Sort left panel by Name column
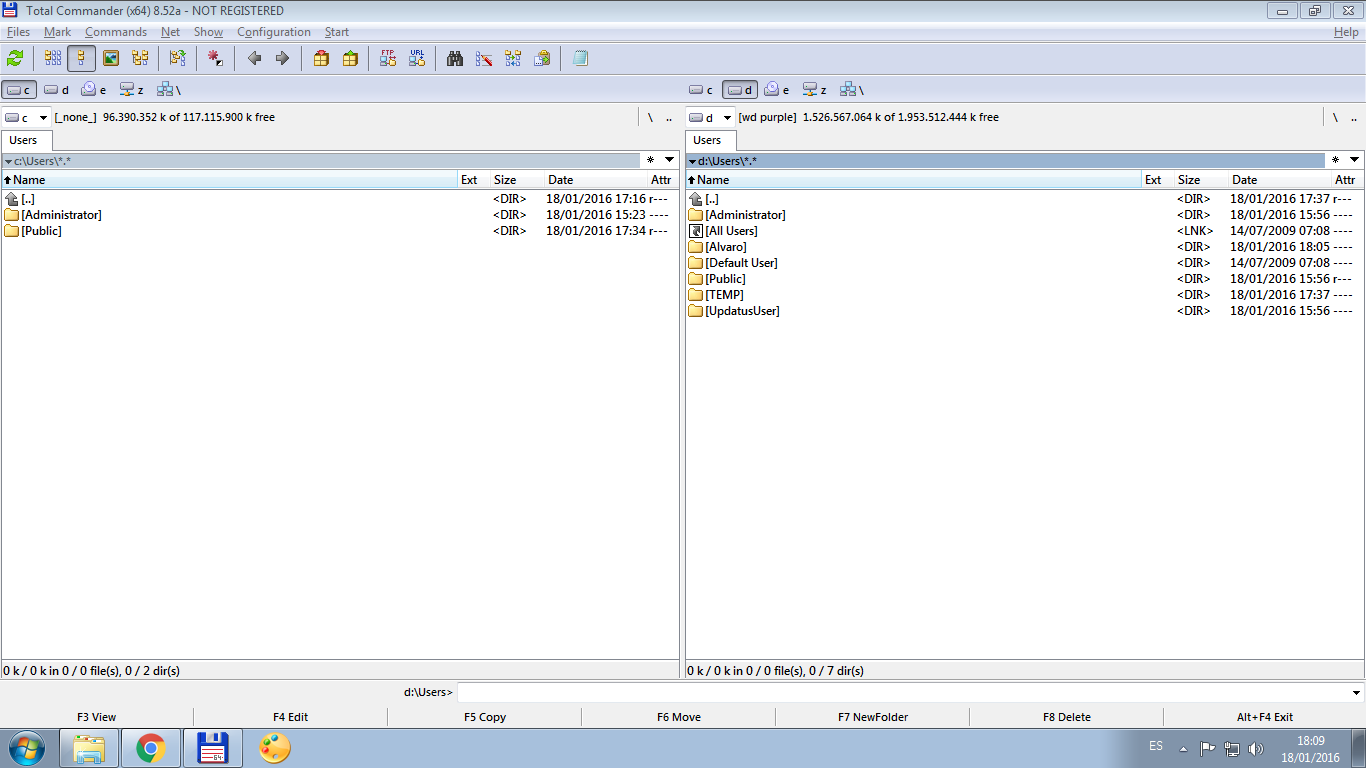1366x768 pixels. coord(229,180)
